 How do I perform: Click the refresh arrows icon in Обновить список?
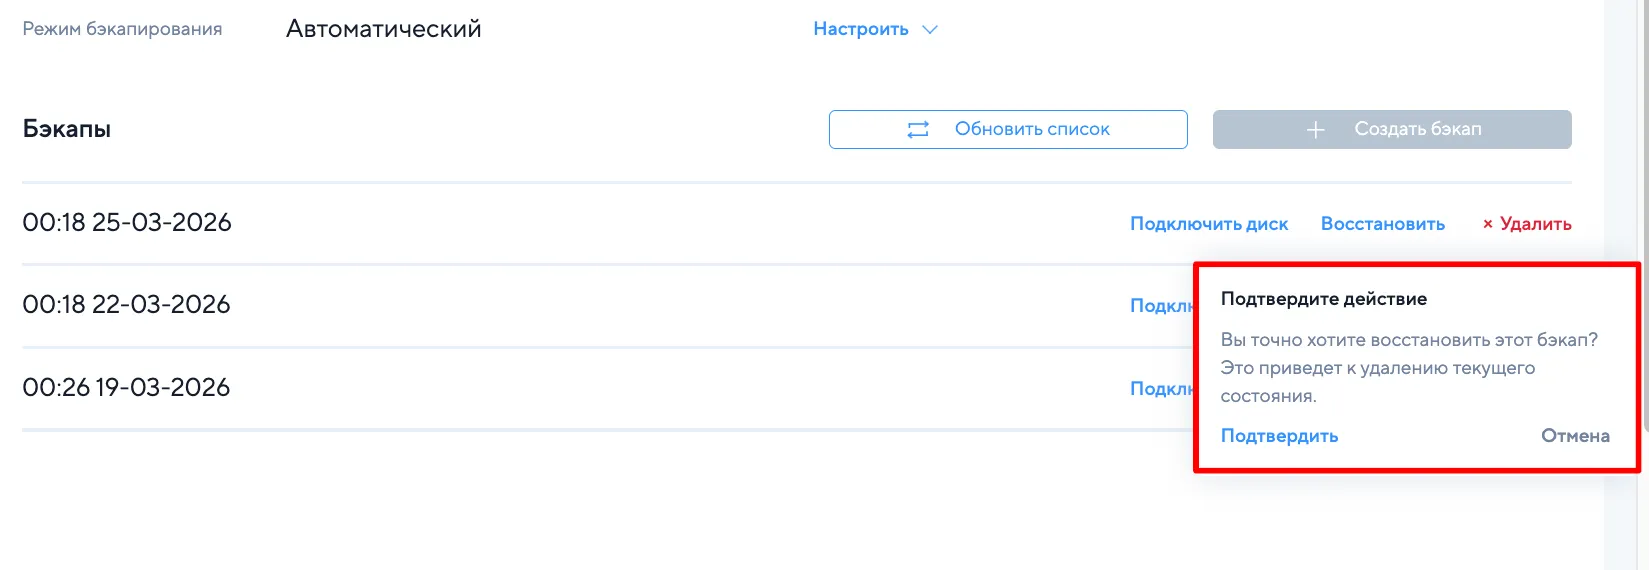point(918,130)
